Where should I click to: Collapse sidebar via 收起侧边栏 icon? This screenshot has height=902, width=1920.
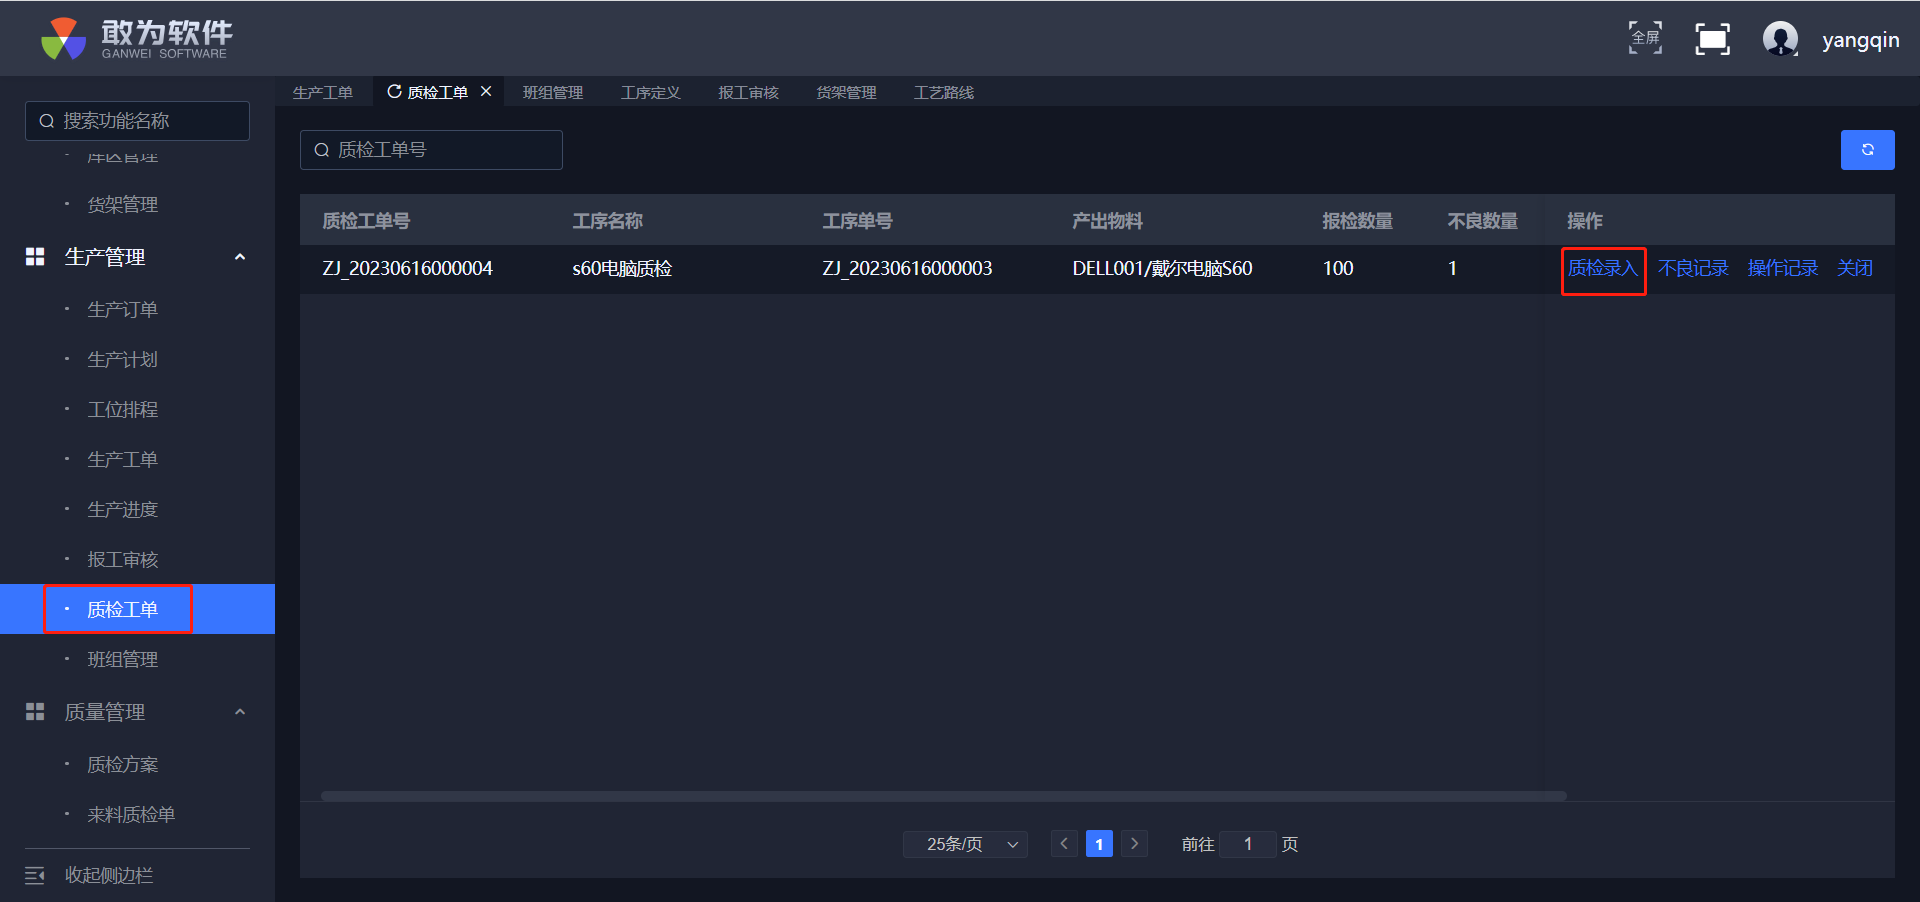coord(35,876)
